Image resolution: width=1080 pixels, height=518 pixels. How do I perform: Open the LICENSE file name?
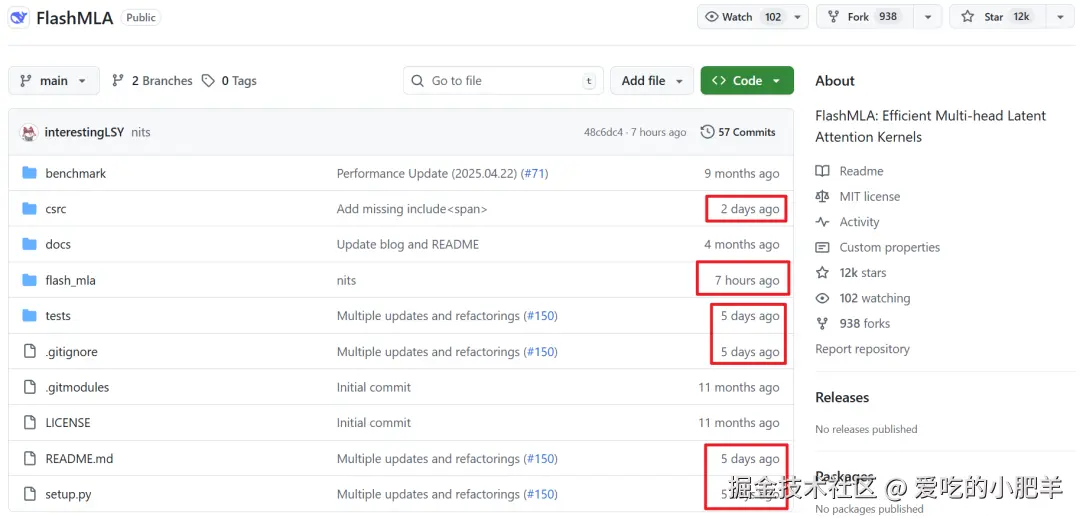tap(68, 424)
